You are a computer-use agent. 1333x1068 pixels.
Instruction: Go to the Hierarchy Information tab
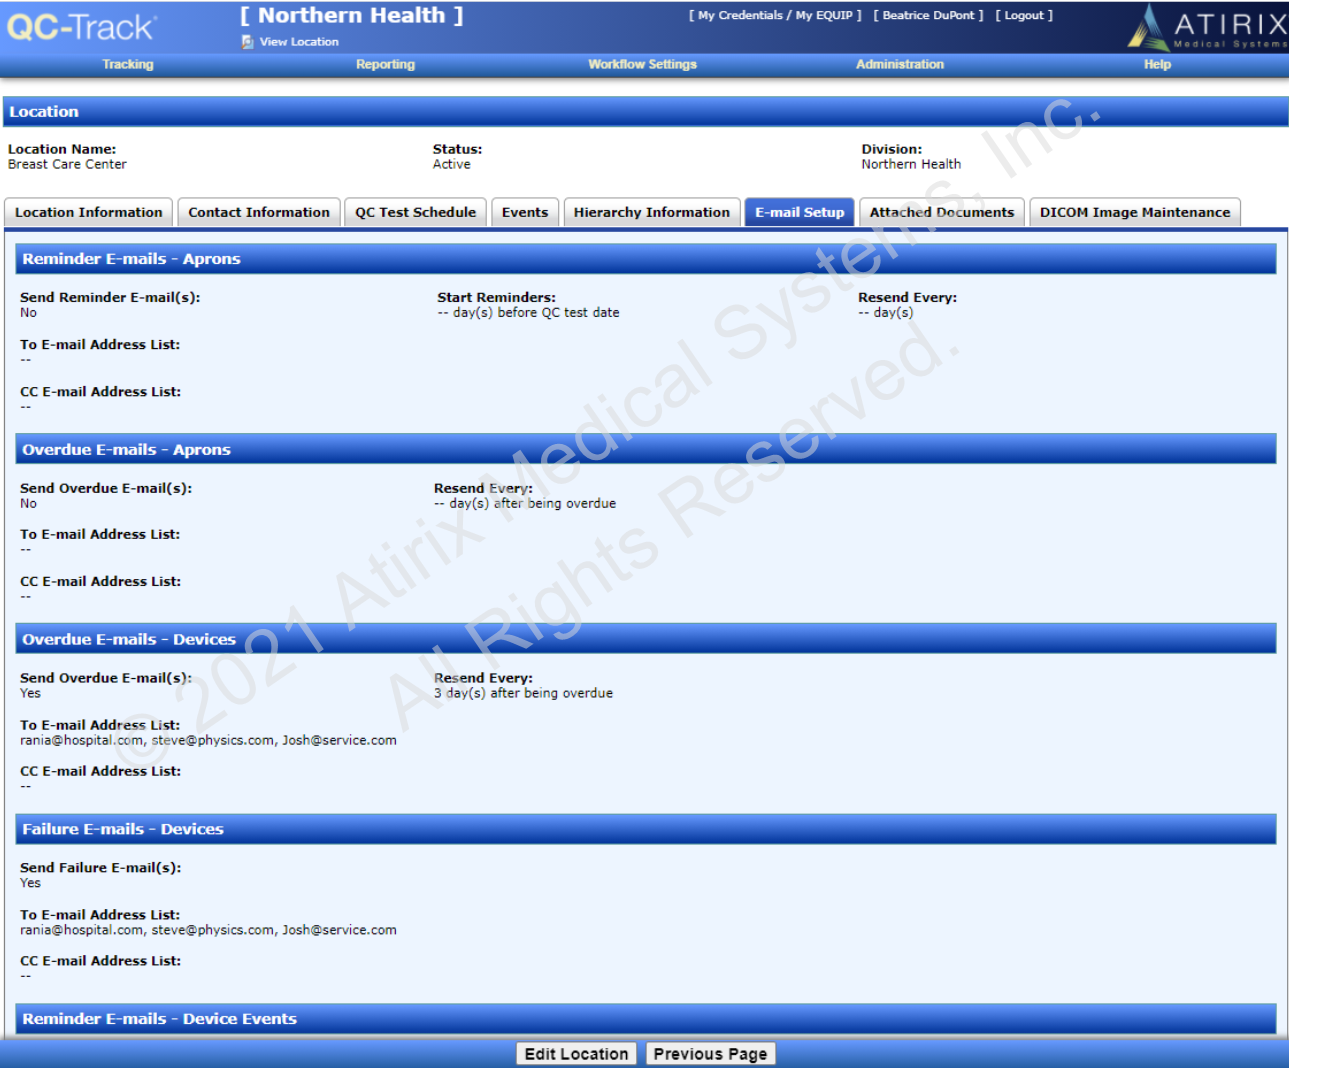pos(652,212)
